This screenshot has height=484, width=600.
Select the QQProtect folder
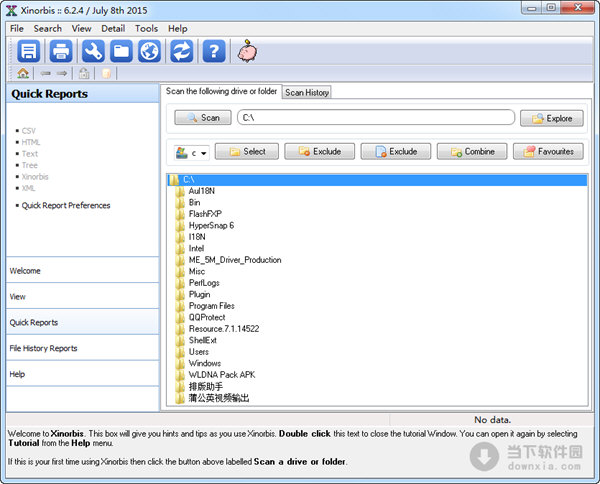pyautogui.click(x=207, y=317)
